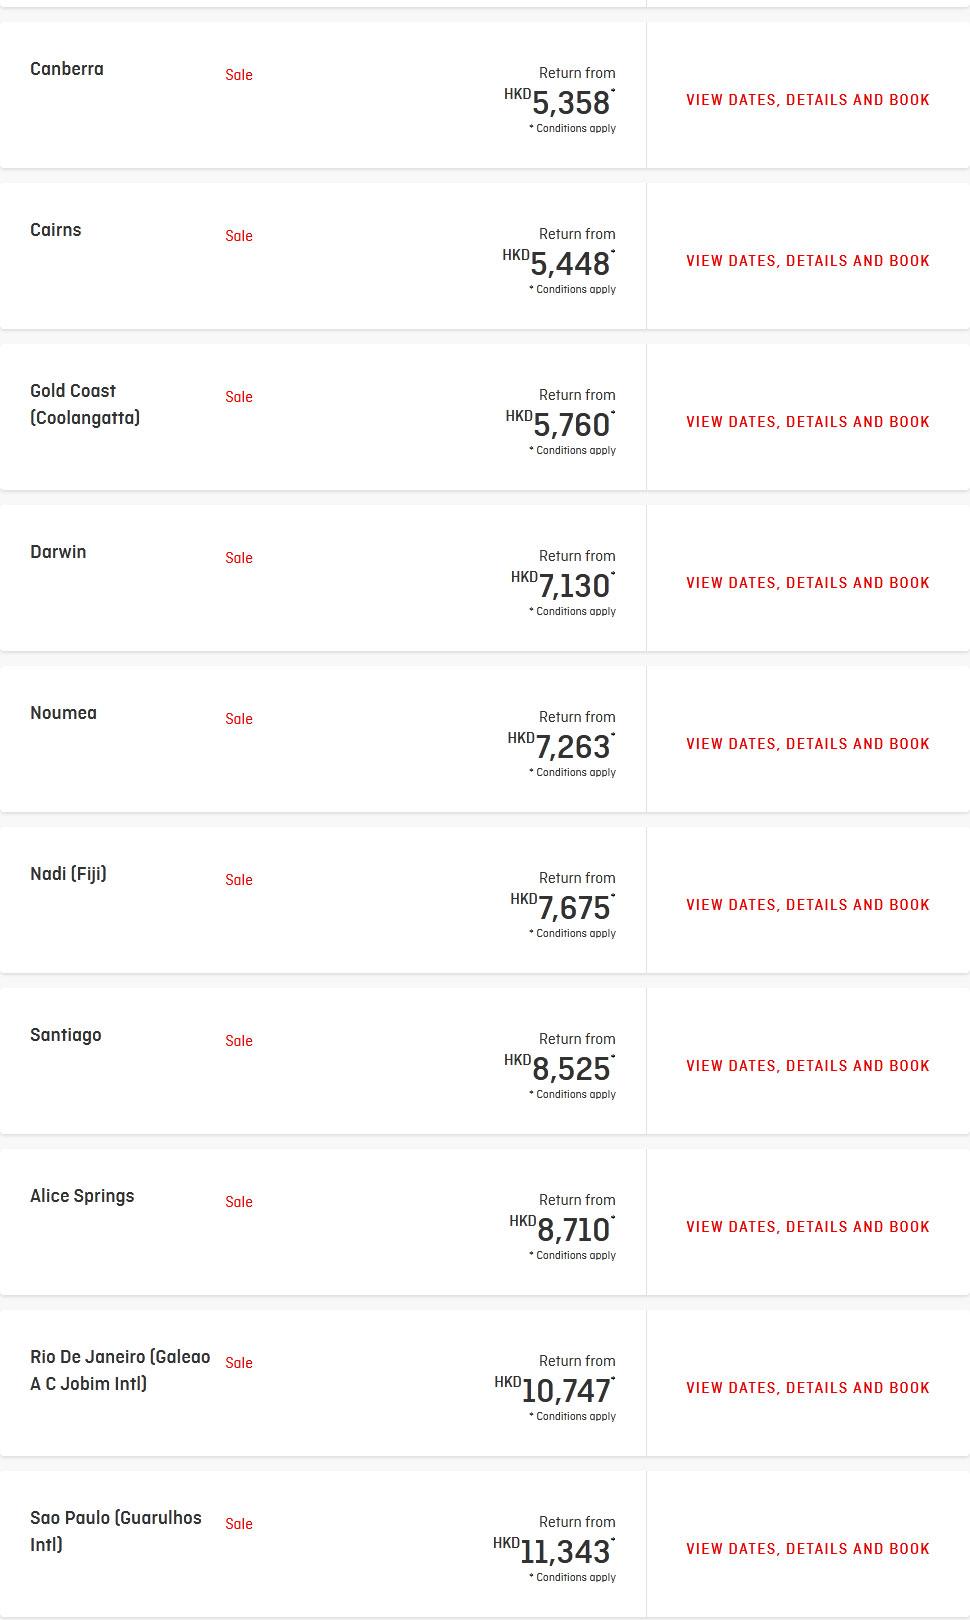Screen dimensions: 970x1620
Task: Open the Noumea fare booking link
Action: 808,744
